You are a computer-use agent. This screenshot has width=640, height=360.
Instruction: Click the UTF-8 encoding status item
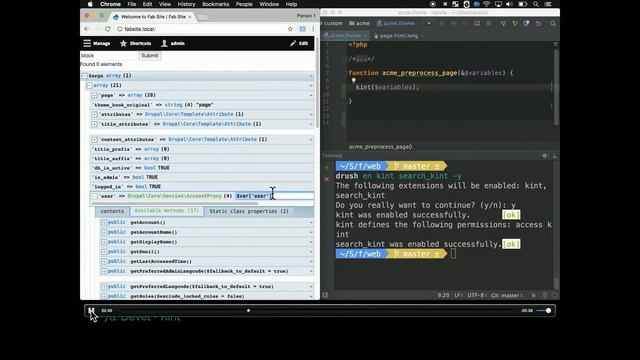(x=477, y=295)
